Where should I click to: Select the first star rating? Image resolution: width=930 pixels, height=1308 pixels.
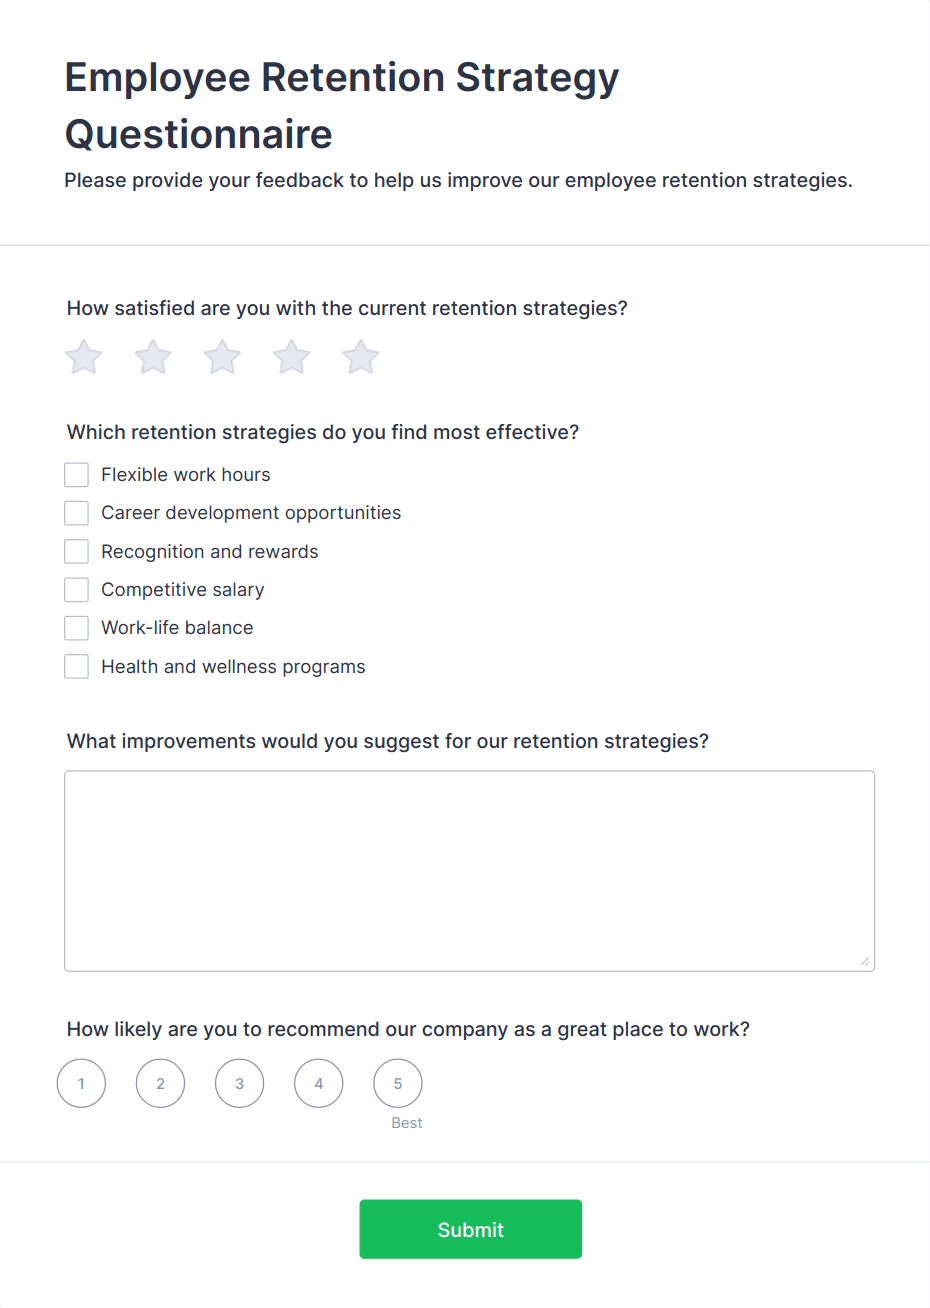pyautogui.click(x=83, y=357)
